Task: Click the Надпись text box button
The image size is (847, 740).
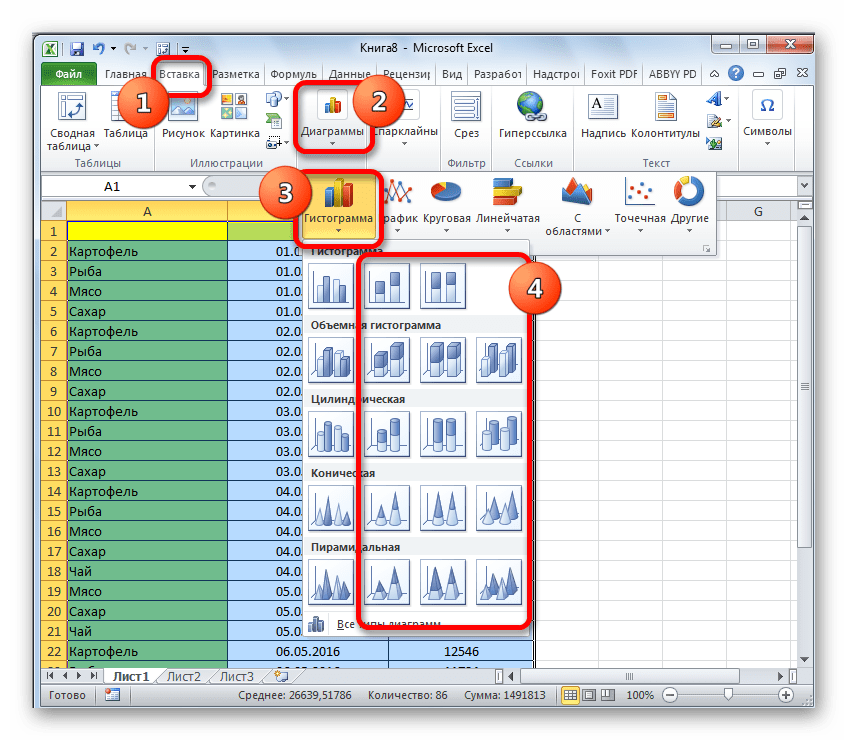Action: pos(604,114)
